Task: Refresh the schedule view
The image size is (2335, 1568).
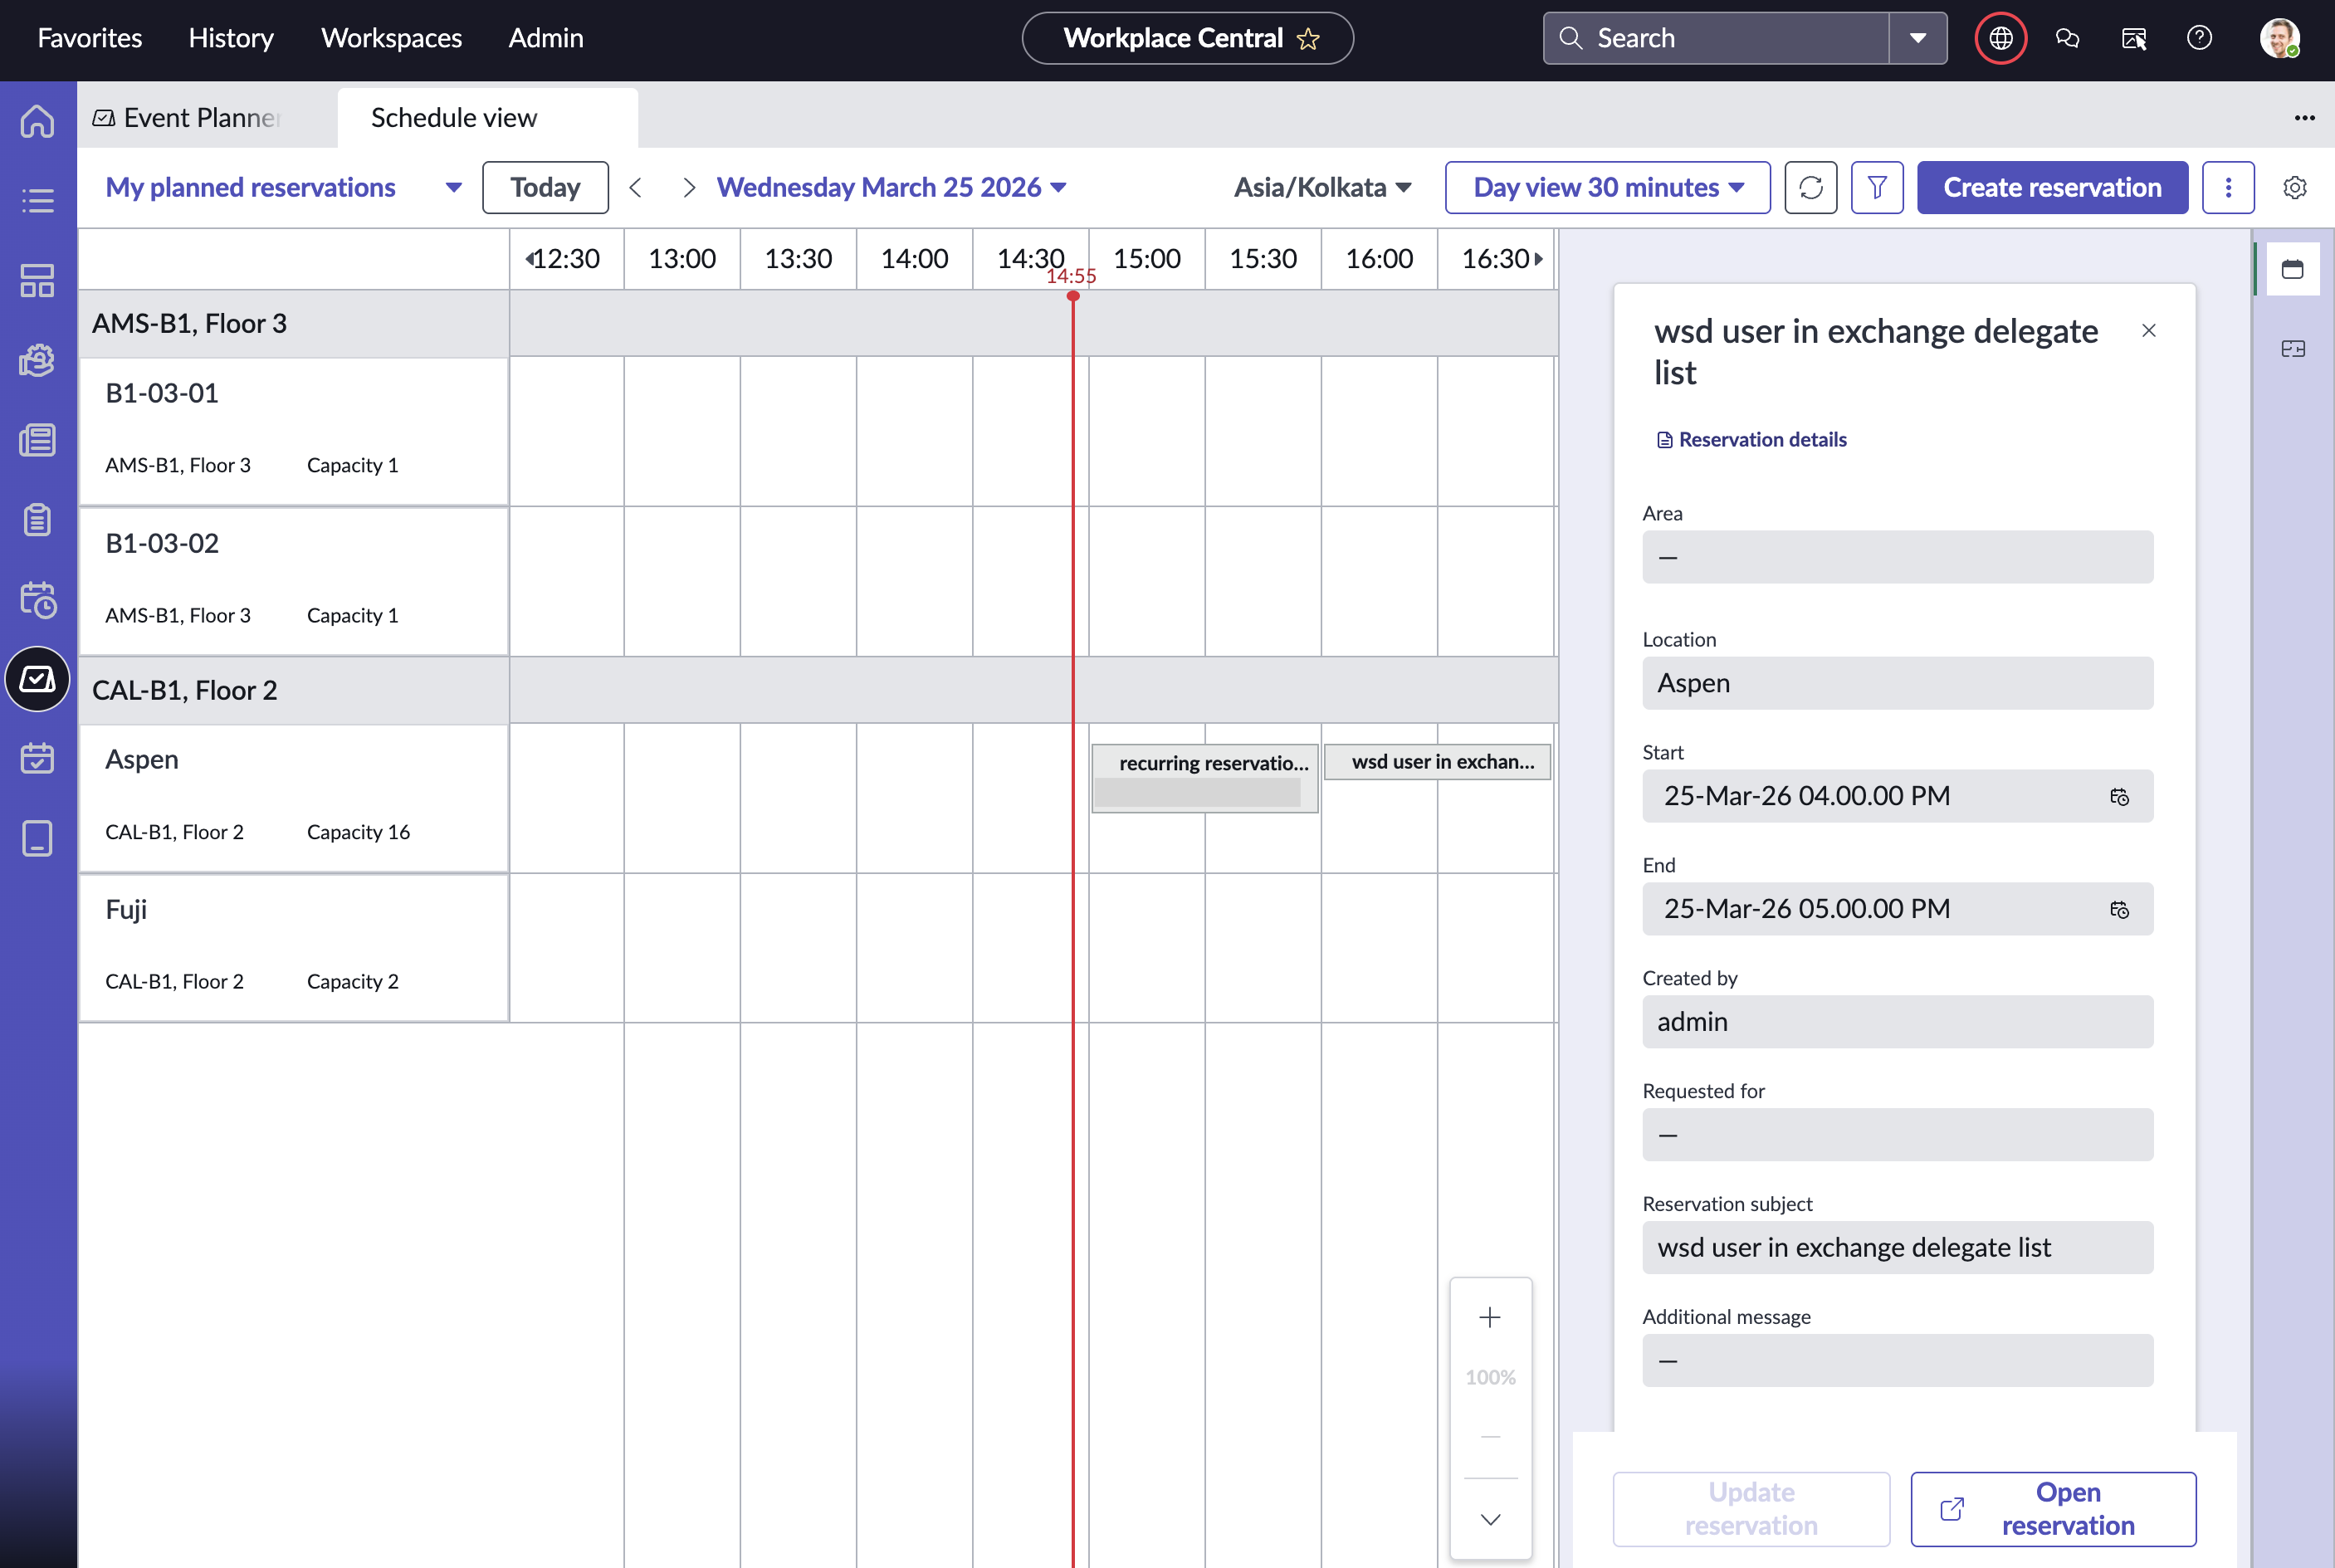Action: click(1810, 187)
